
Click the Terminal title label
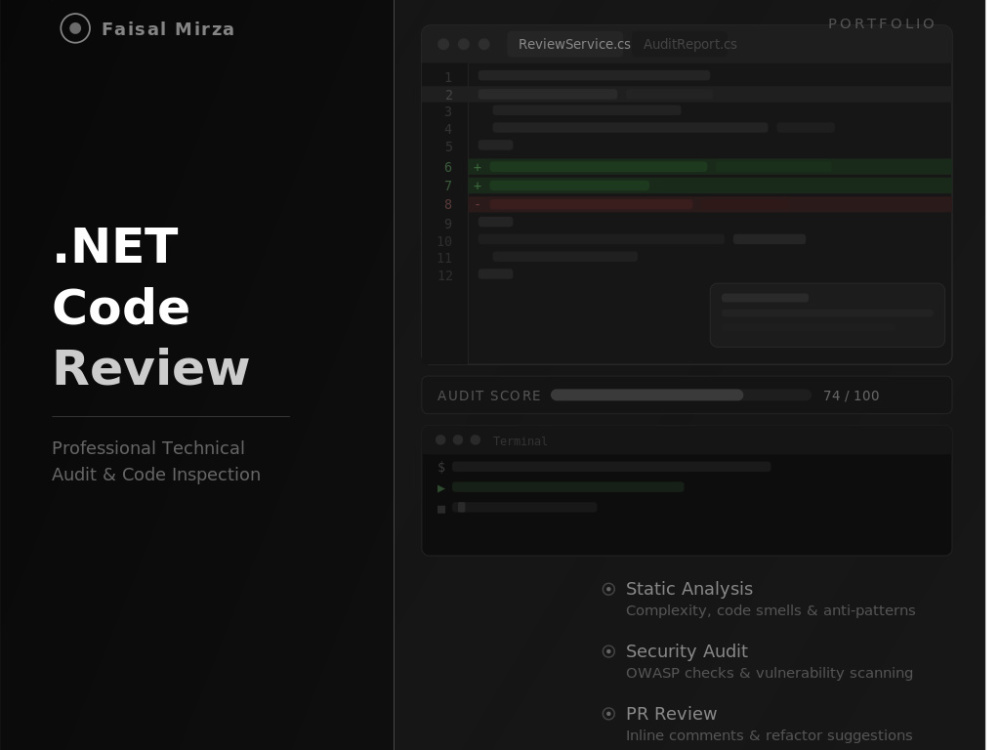pyautogui.click(x=520, y=441)
